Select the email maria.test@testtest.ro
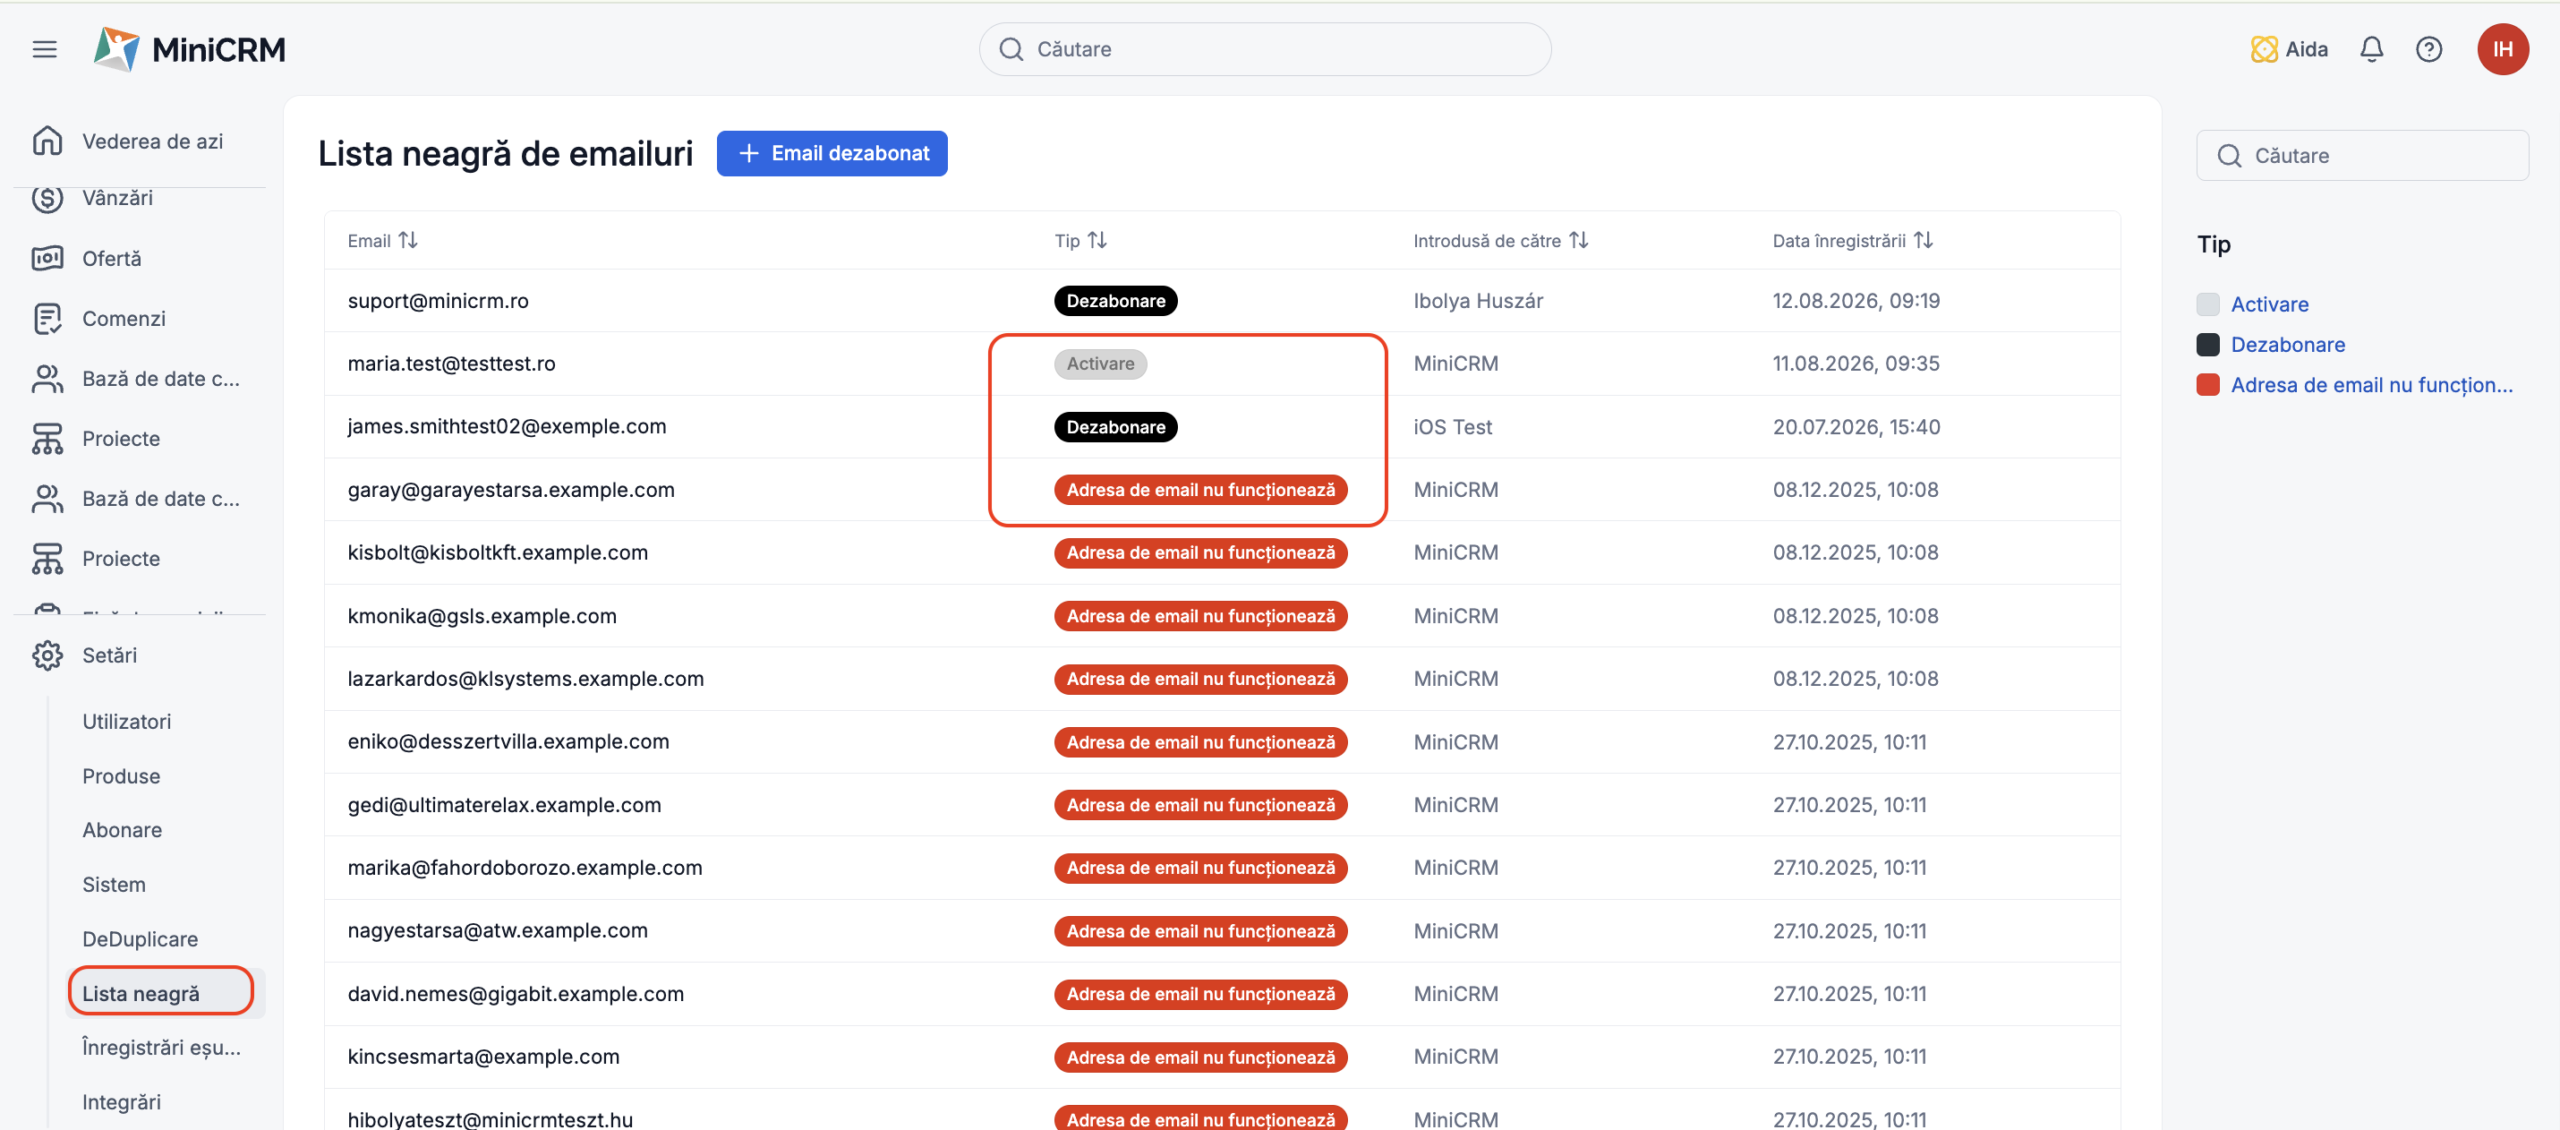The image size is (2560, 1130). (451, 364)
